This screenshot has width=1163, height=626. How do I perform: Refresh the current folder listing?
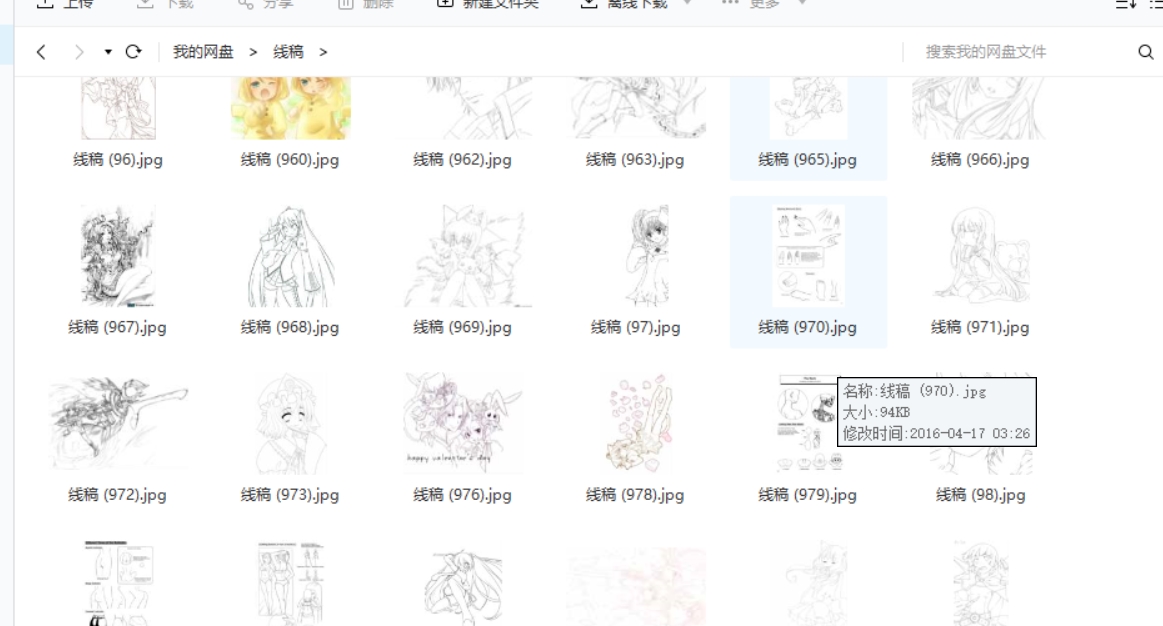[134, 52]
